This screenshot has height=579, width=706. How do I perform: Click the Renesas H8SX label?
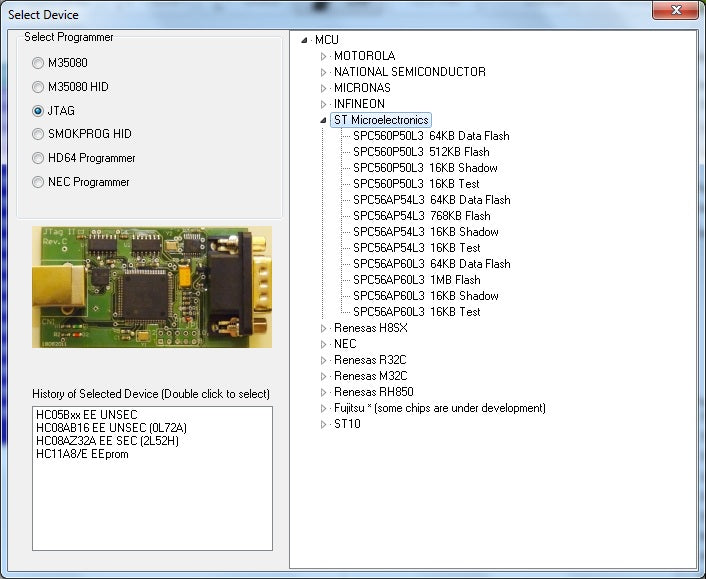pyautogui.click(x=371, y=328)
